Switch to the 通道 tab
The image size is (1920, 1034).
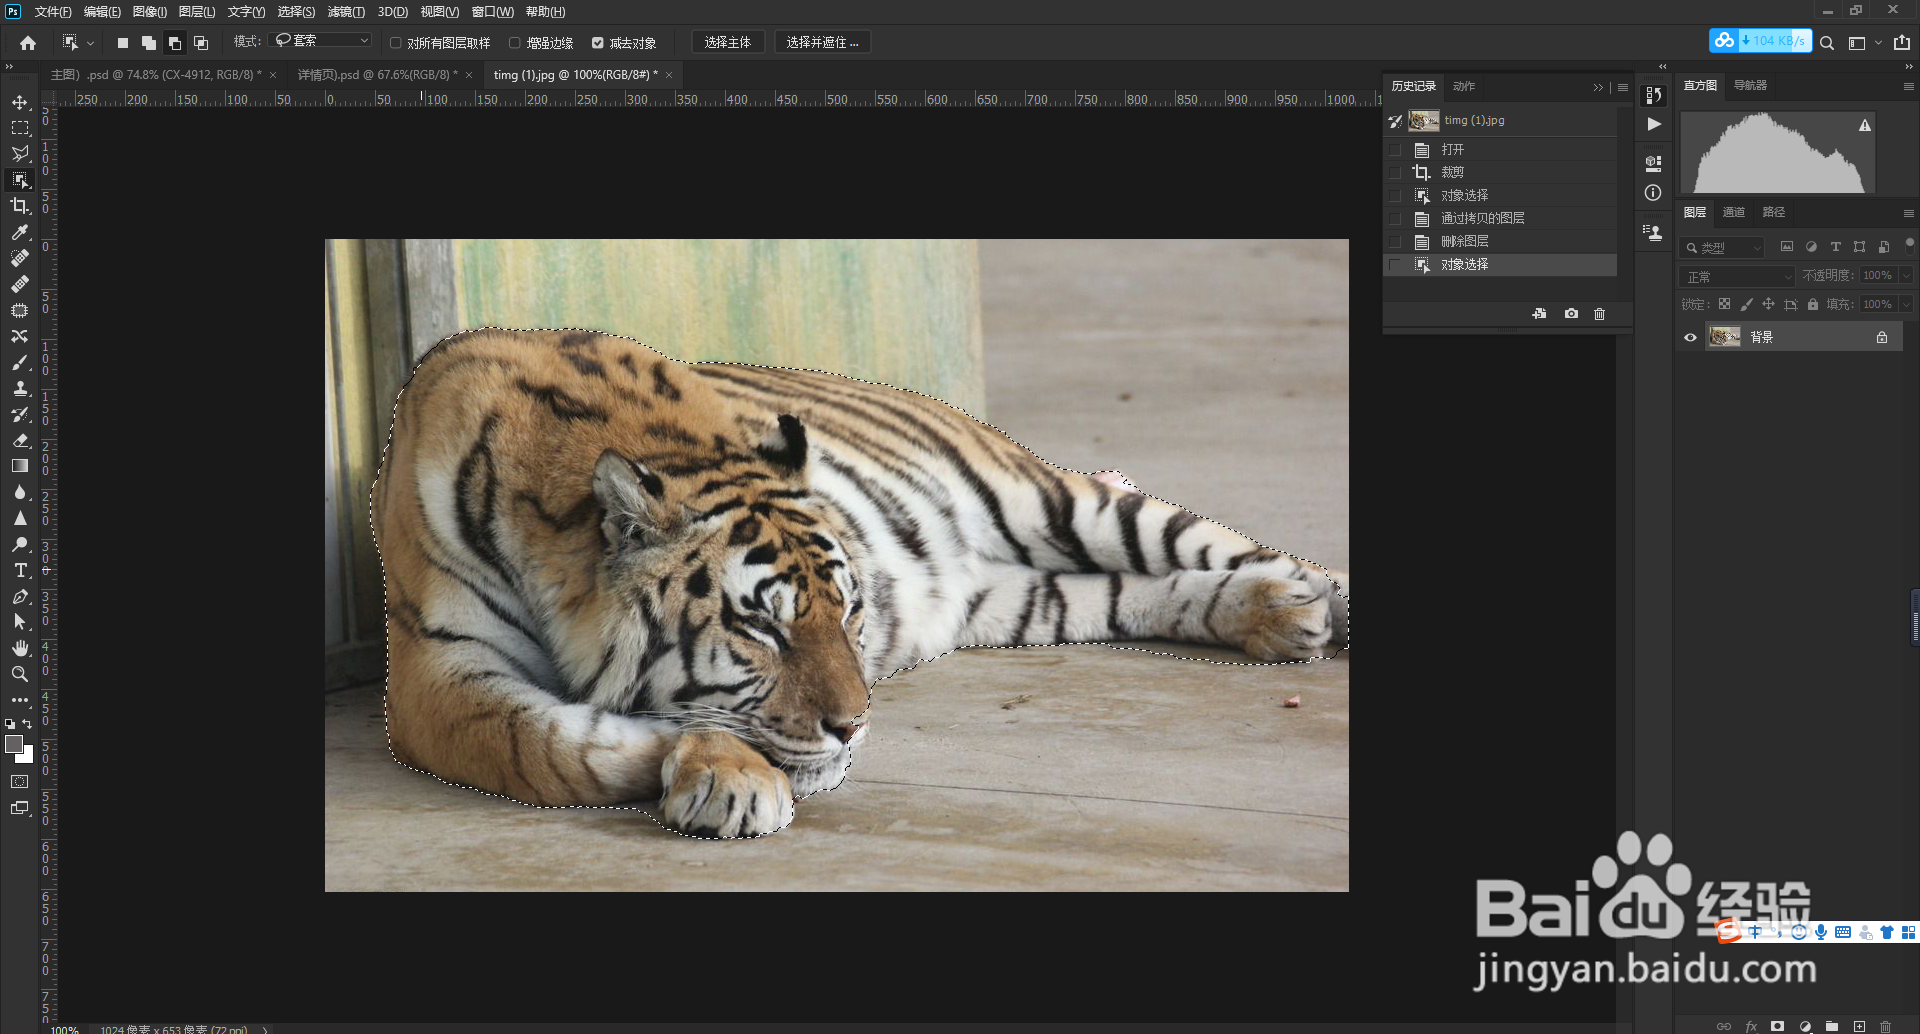[x=1734, y=212]
